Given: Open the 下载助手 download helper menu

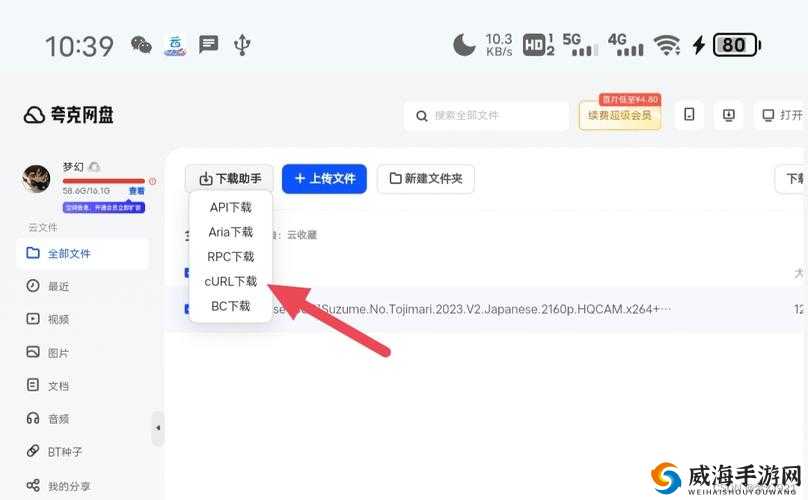Looking at the screenshot, I should pos(229,179).
